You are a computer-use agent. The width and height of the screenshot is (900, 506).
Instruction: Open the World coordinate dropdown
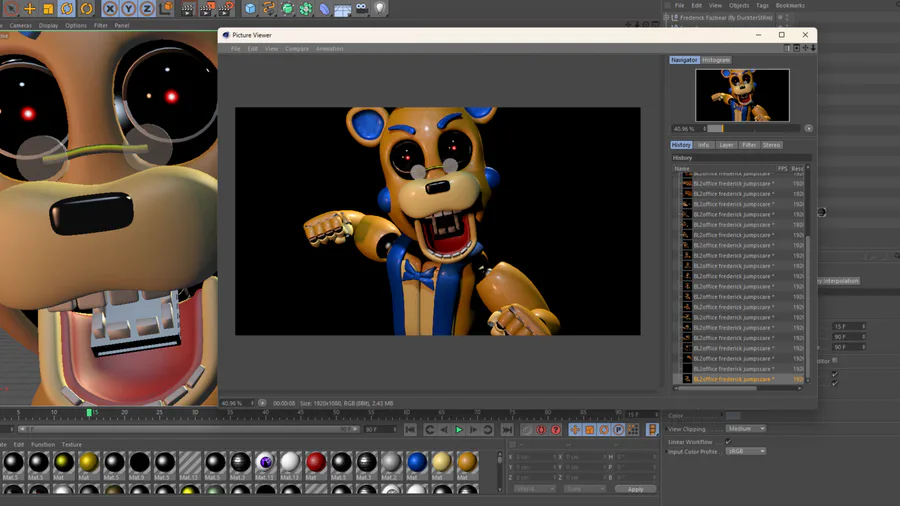pyautogui.click(x=534, y=489)
